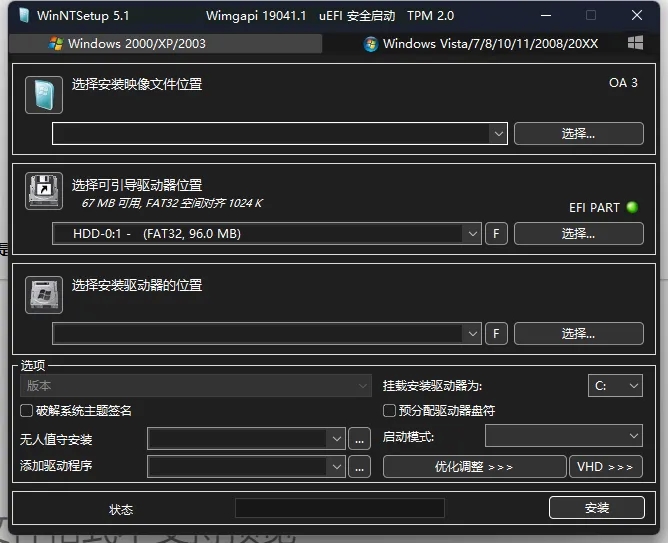The width and height of the screenshot is (668, 543).
Task: Click F format button next to install drive
Action: pyautogui.click(x=496, y=333)
